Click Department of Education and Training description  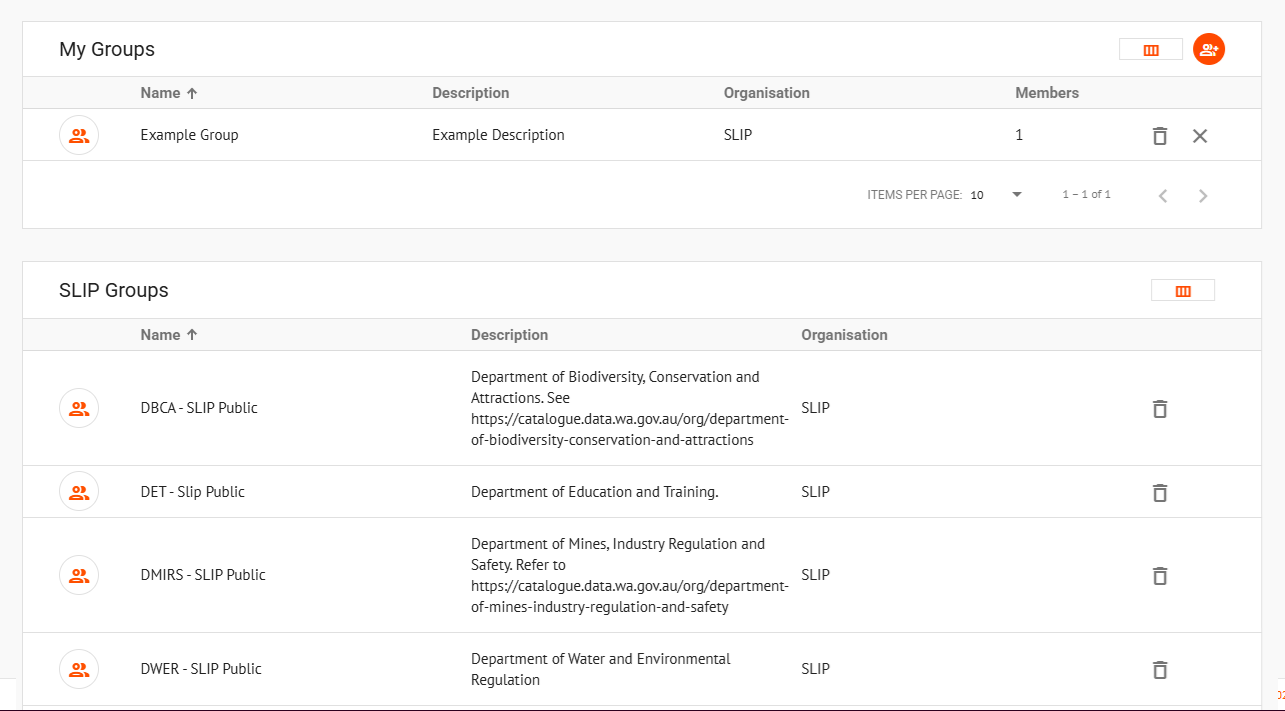tap(595, 492)
